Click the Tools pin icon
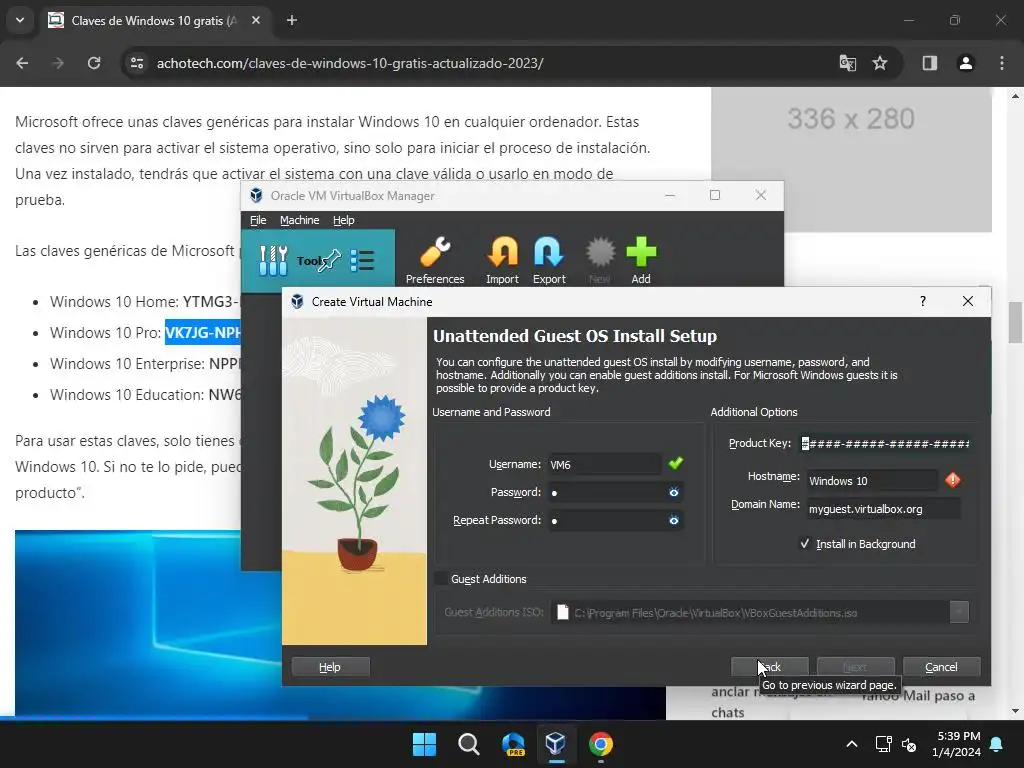 [x=329, y=261]
